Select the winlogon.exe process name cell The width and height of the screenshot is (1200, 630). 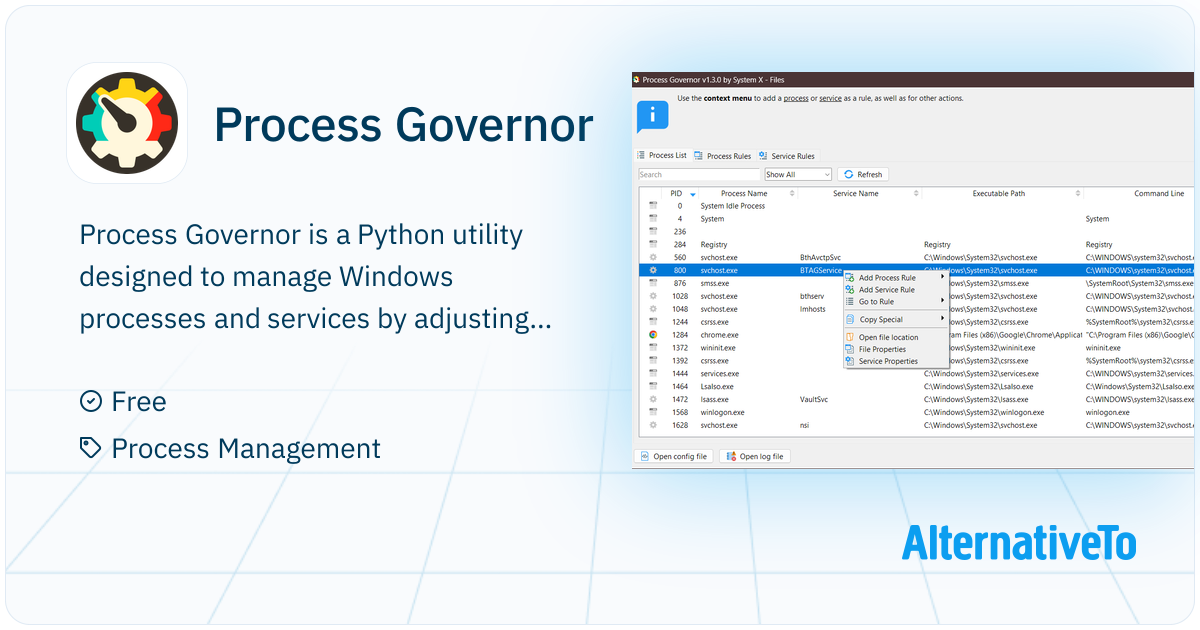(723, 412)
